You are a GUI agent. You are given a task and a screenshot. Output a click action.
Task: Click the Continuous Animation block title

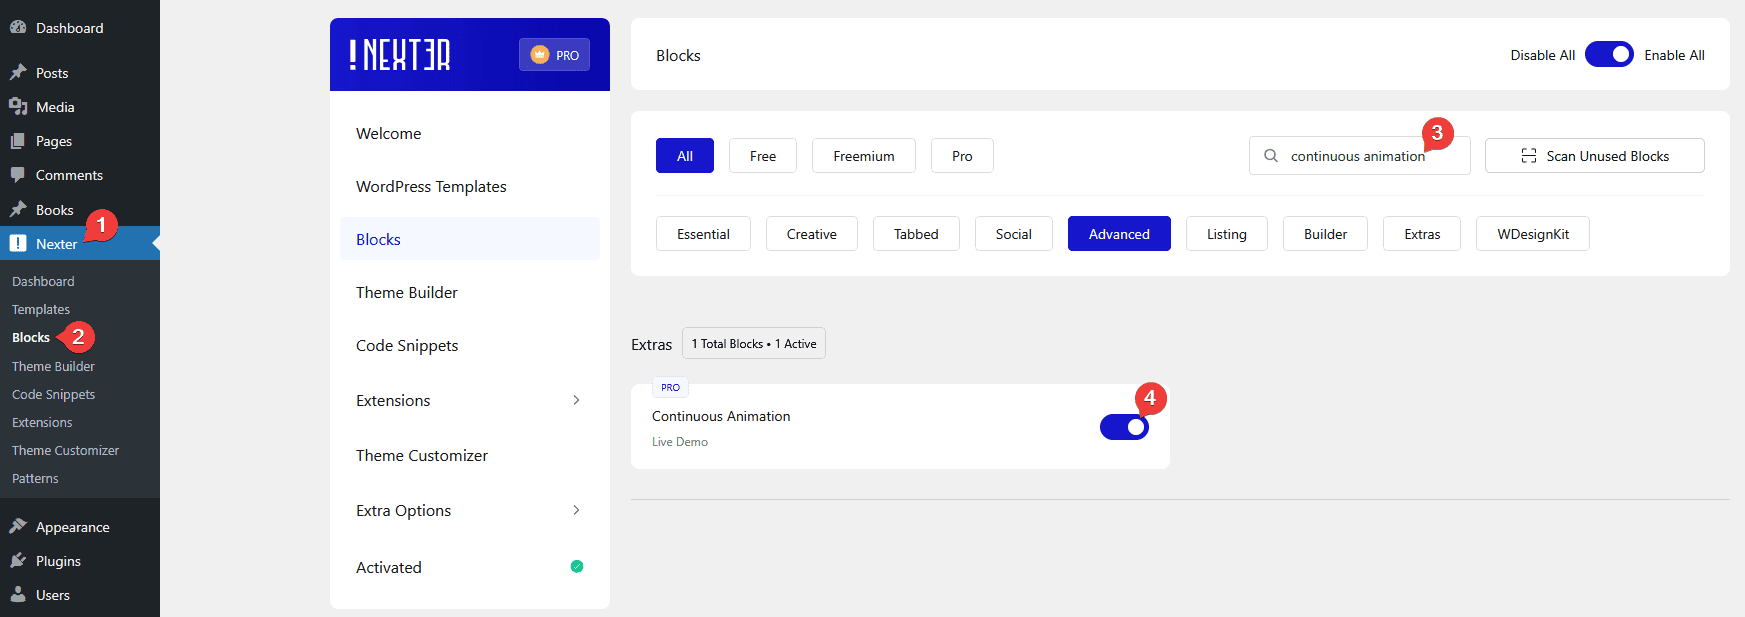[721, 416]
